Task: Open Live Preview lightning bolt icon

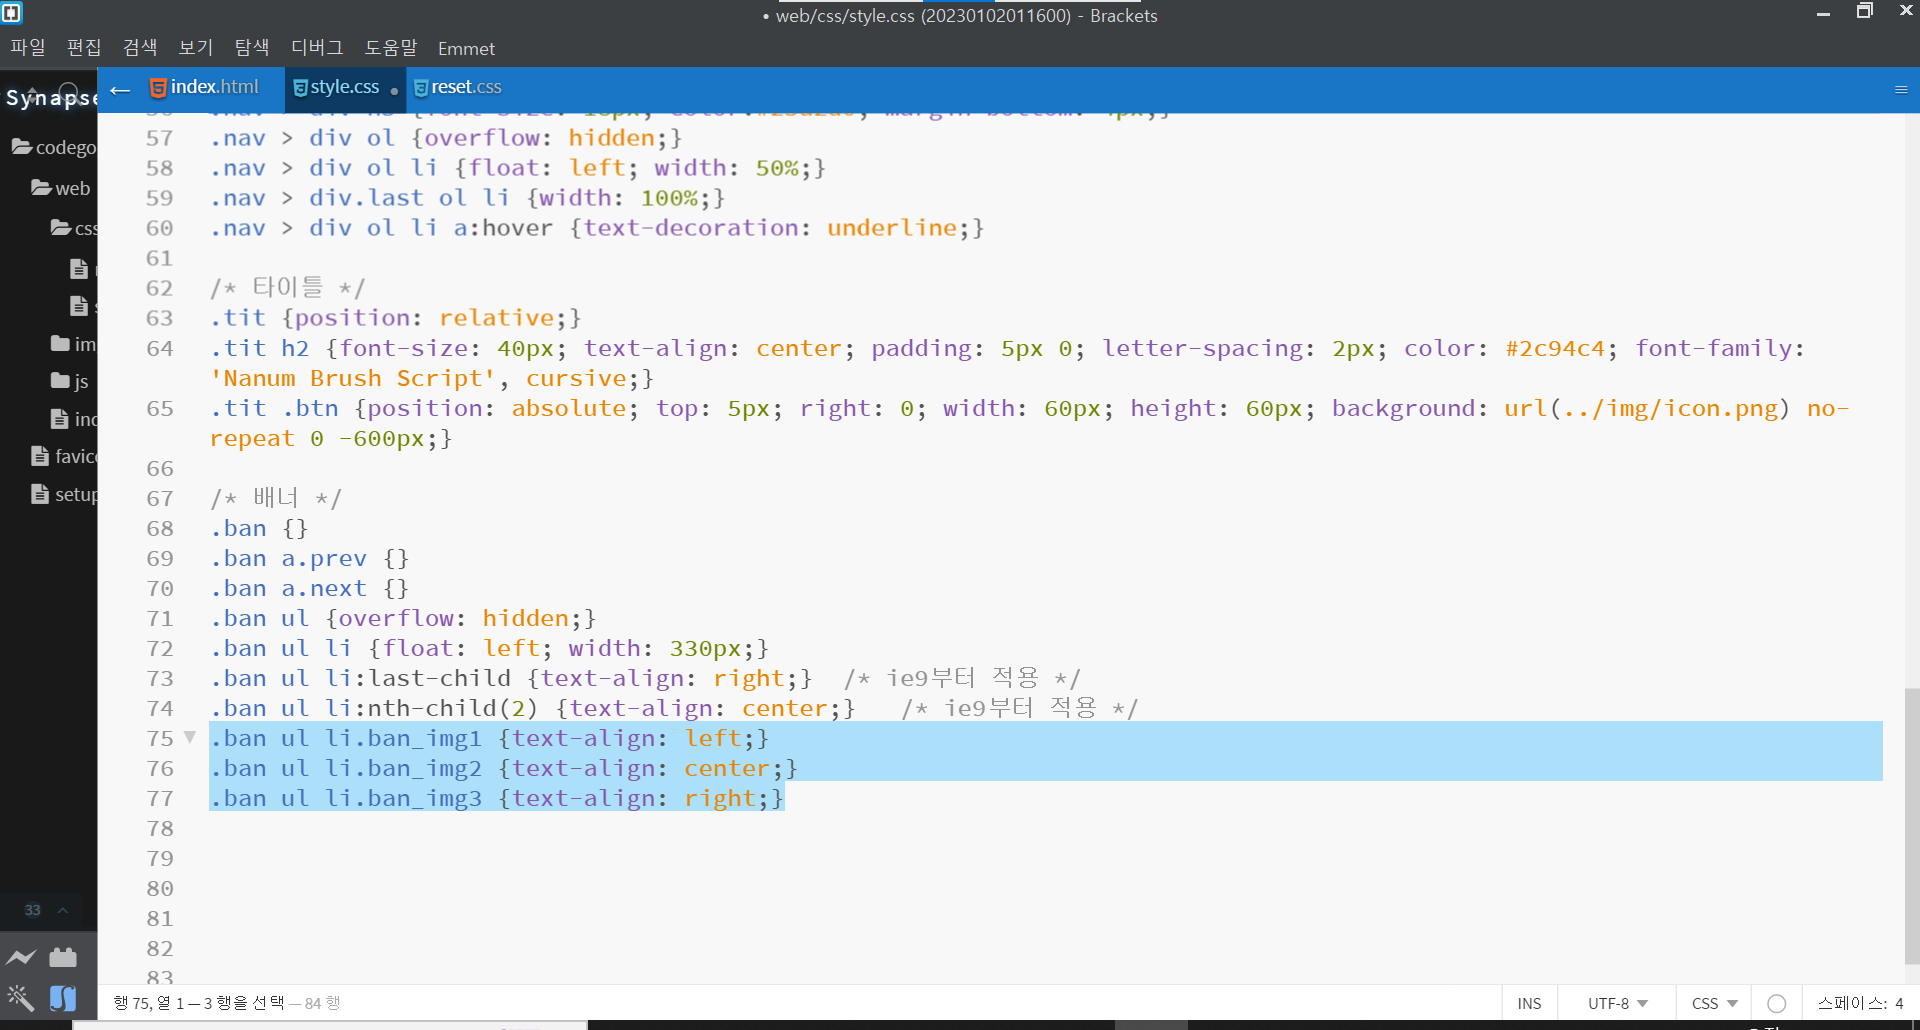Action: pyautogui.click(x=21, y=957)
